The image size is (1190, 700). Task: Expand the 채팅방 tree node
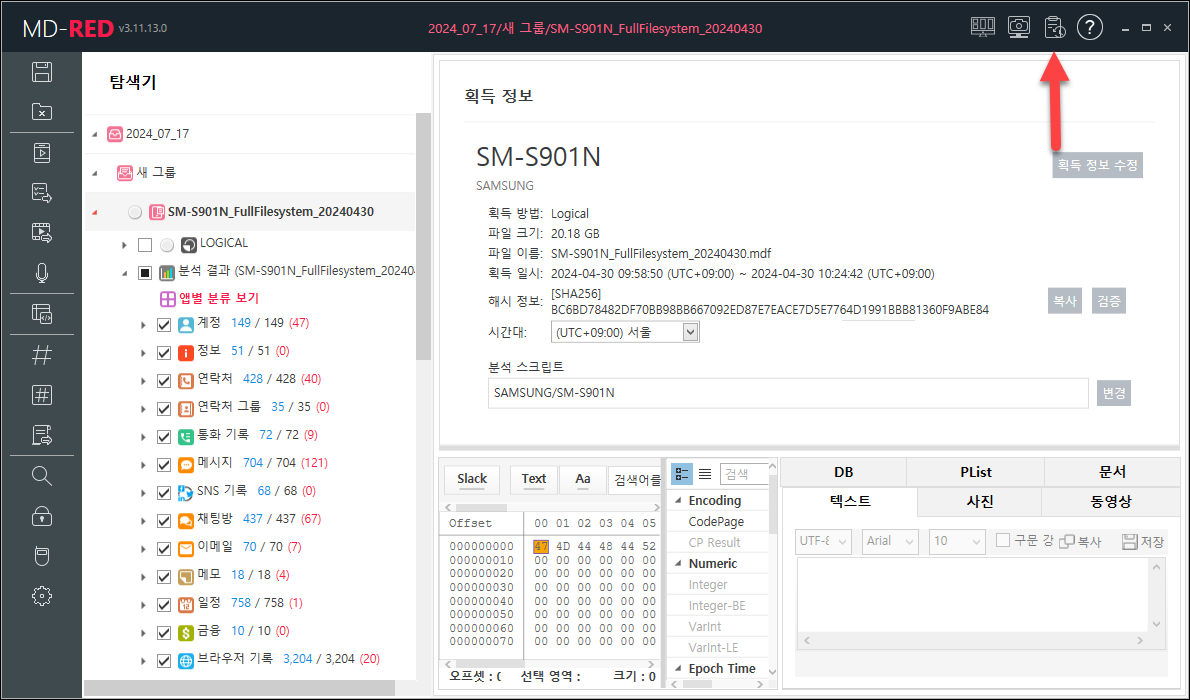point(143,522)
